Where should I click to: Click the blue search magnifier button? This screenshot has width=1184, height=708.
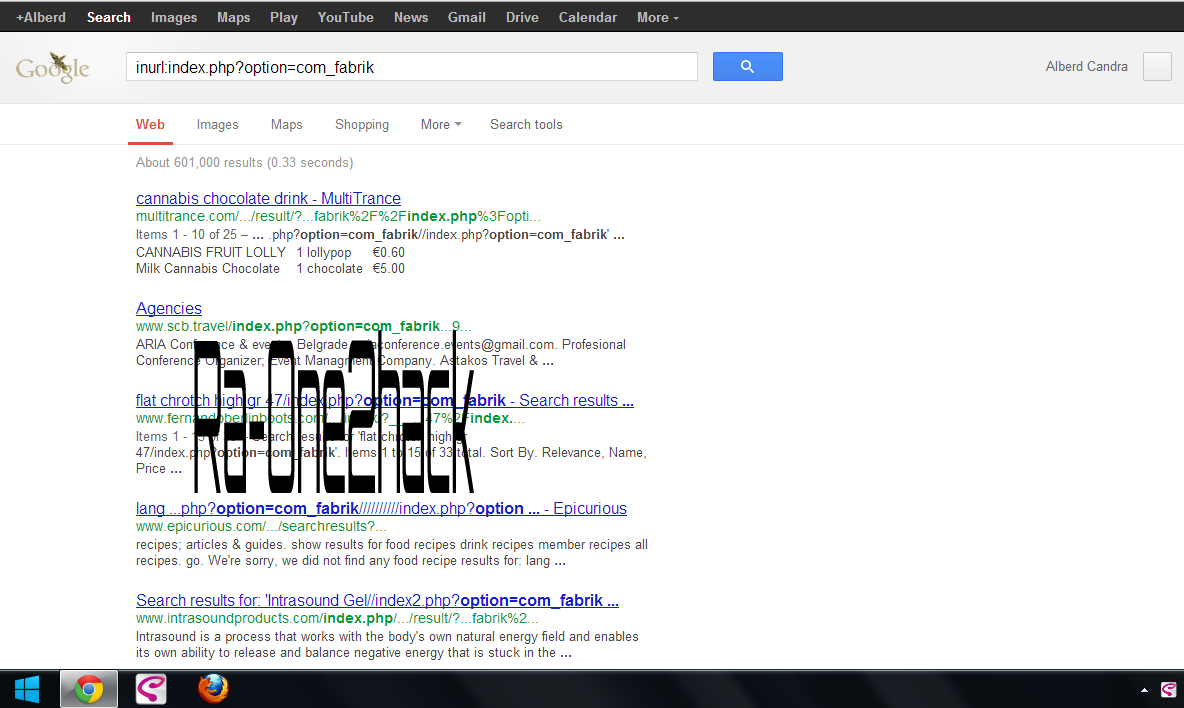[x=748, y=66]
